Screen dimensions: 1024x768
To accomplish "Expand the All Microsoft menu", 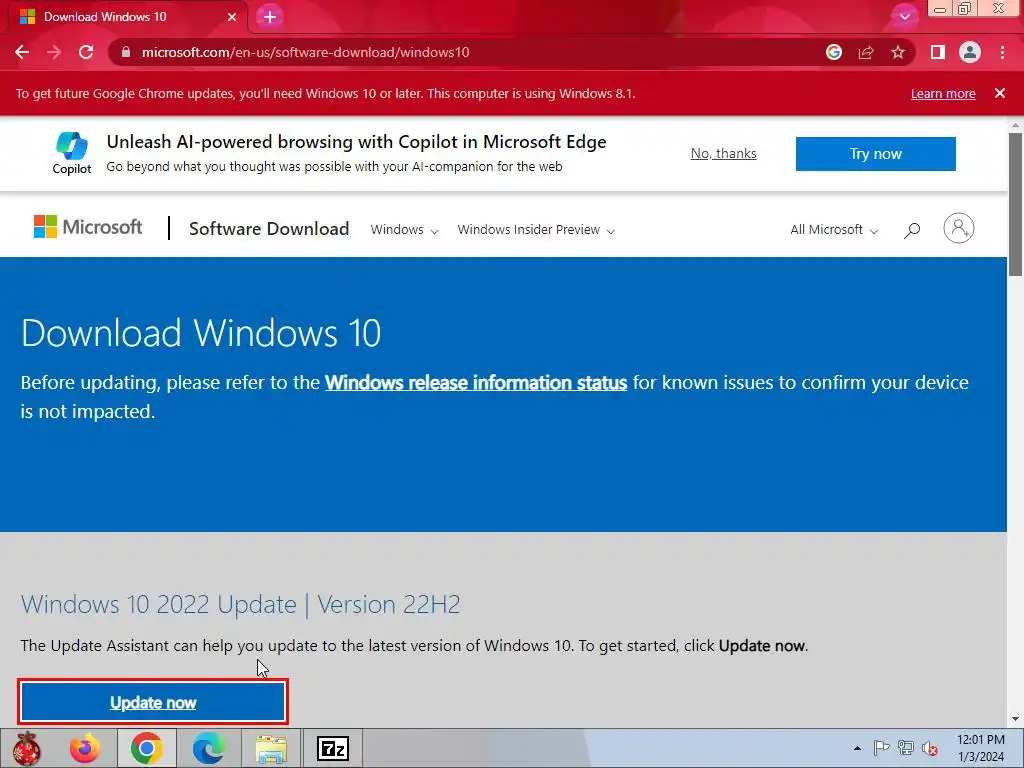I will tap(834, 230).
